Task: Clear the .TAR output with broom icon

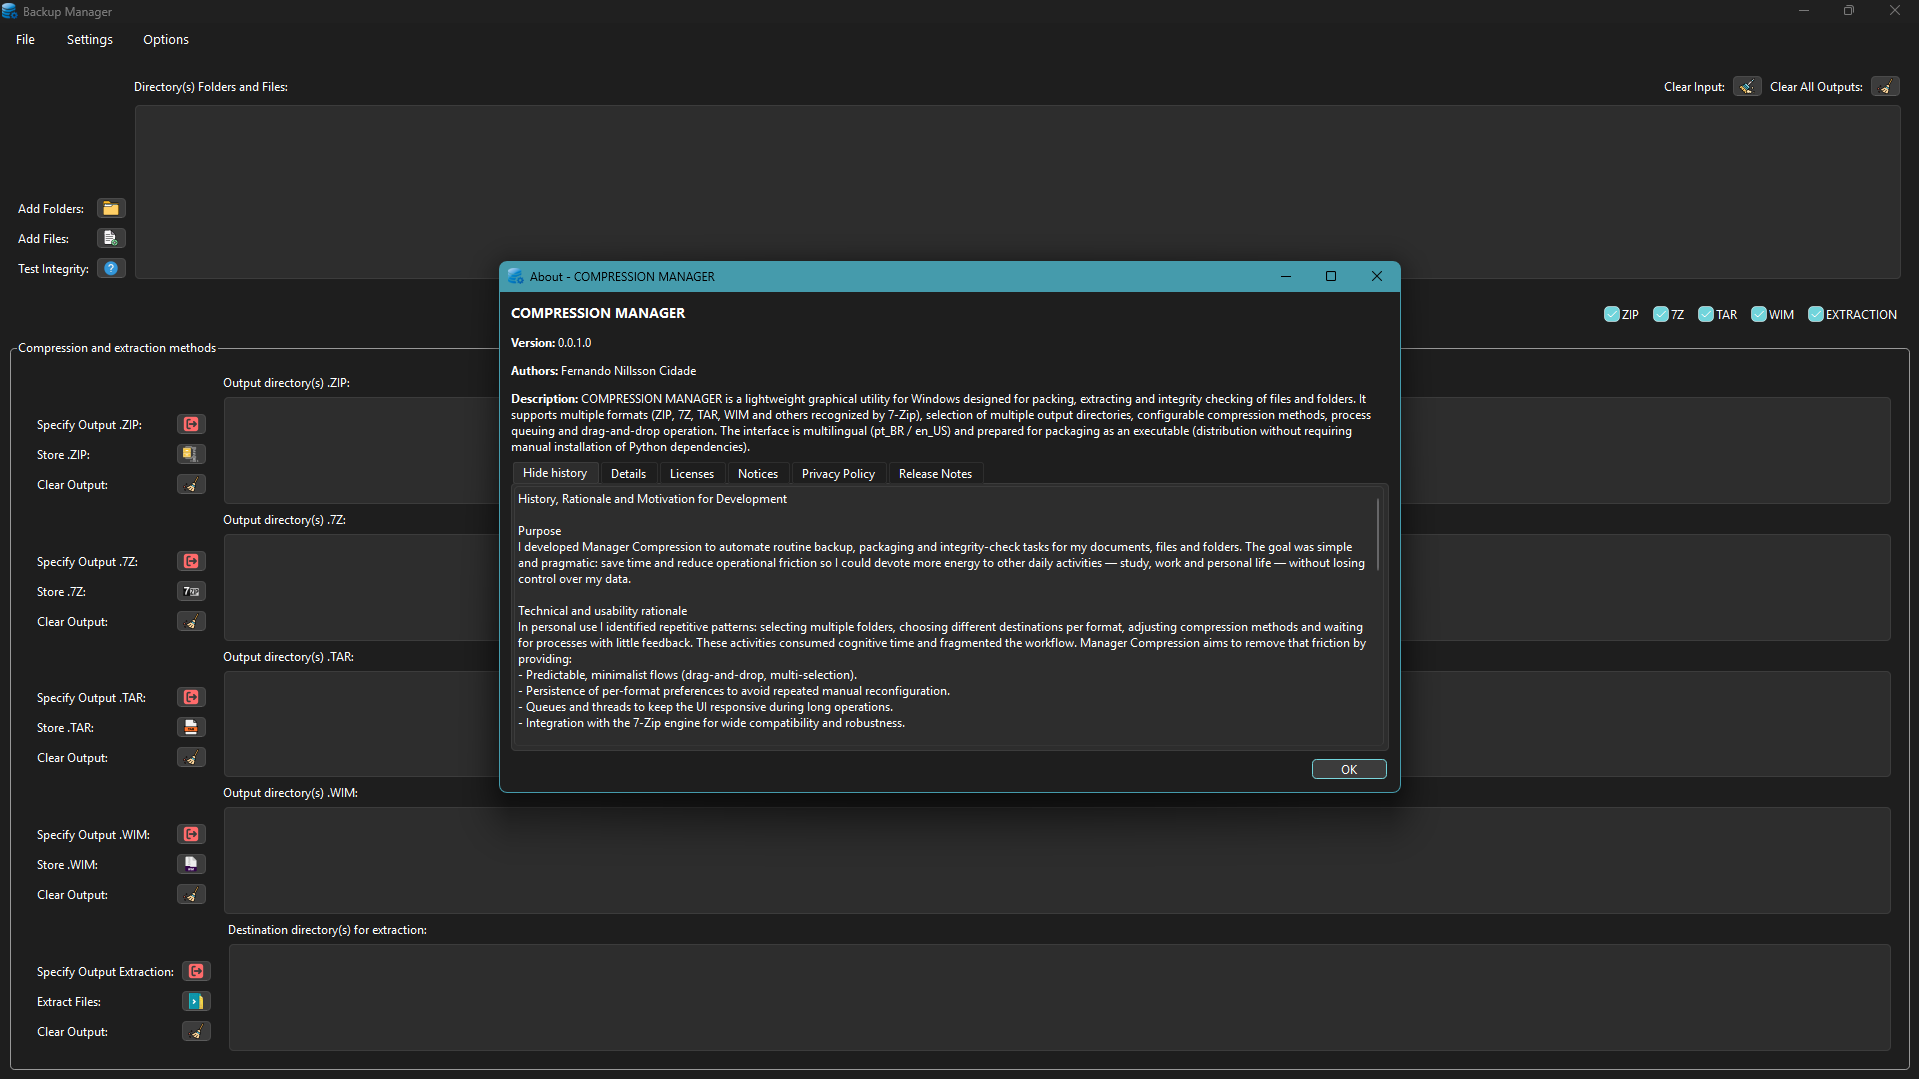Action: tap(191, 757)
